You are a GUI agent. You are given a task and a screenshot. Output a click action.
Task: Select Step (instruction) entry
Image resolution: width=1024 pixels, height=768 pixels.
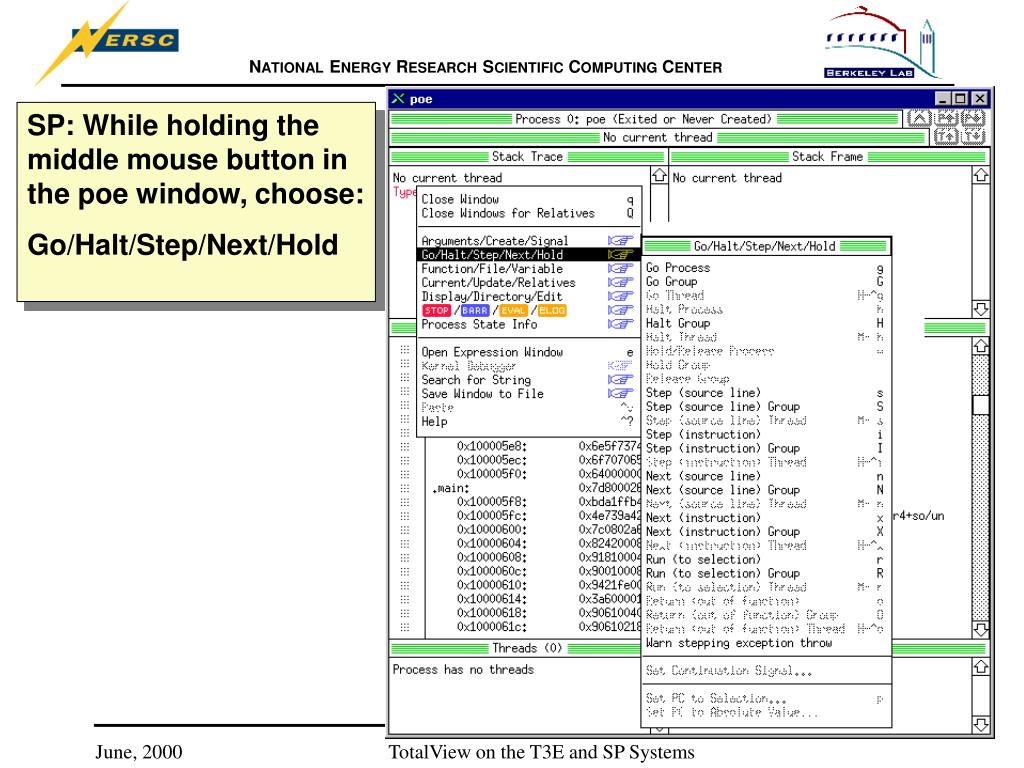click(765, 435)
